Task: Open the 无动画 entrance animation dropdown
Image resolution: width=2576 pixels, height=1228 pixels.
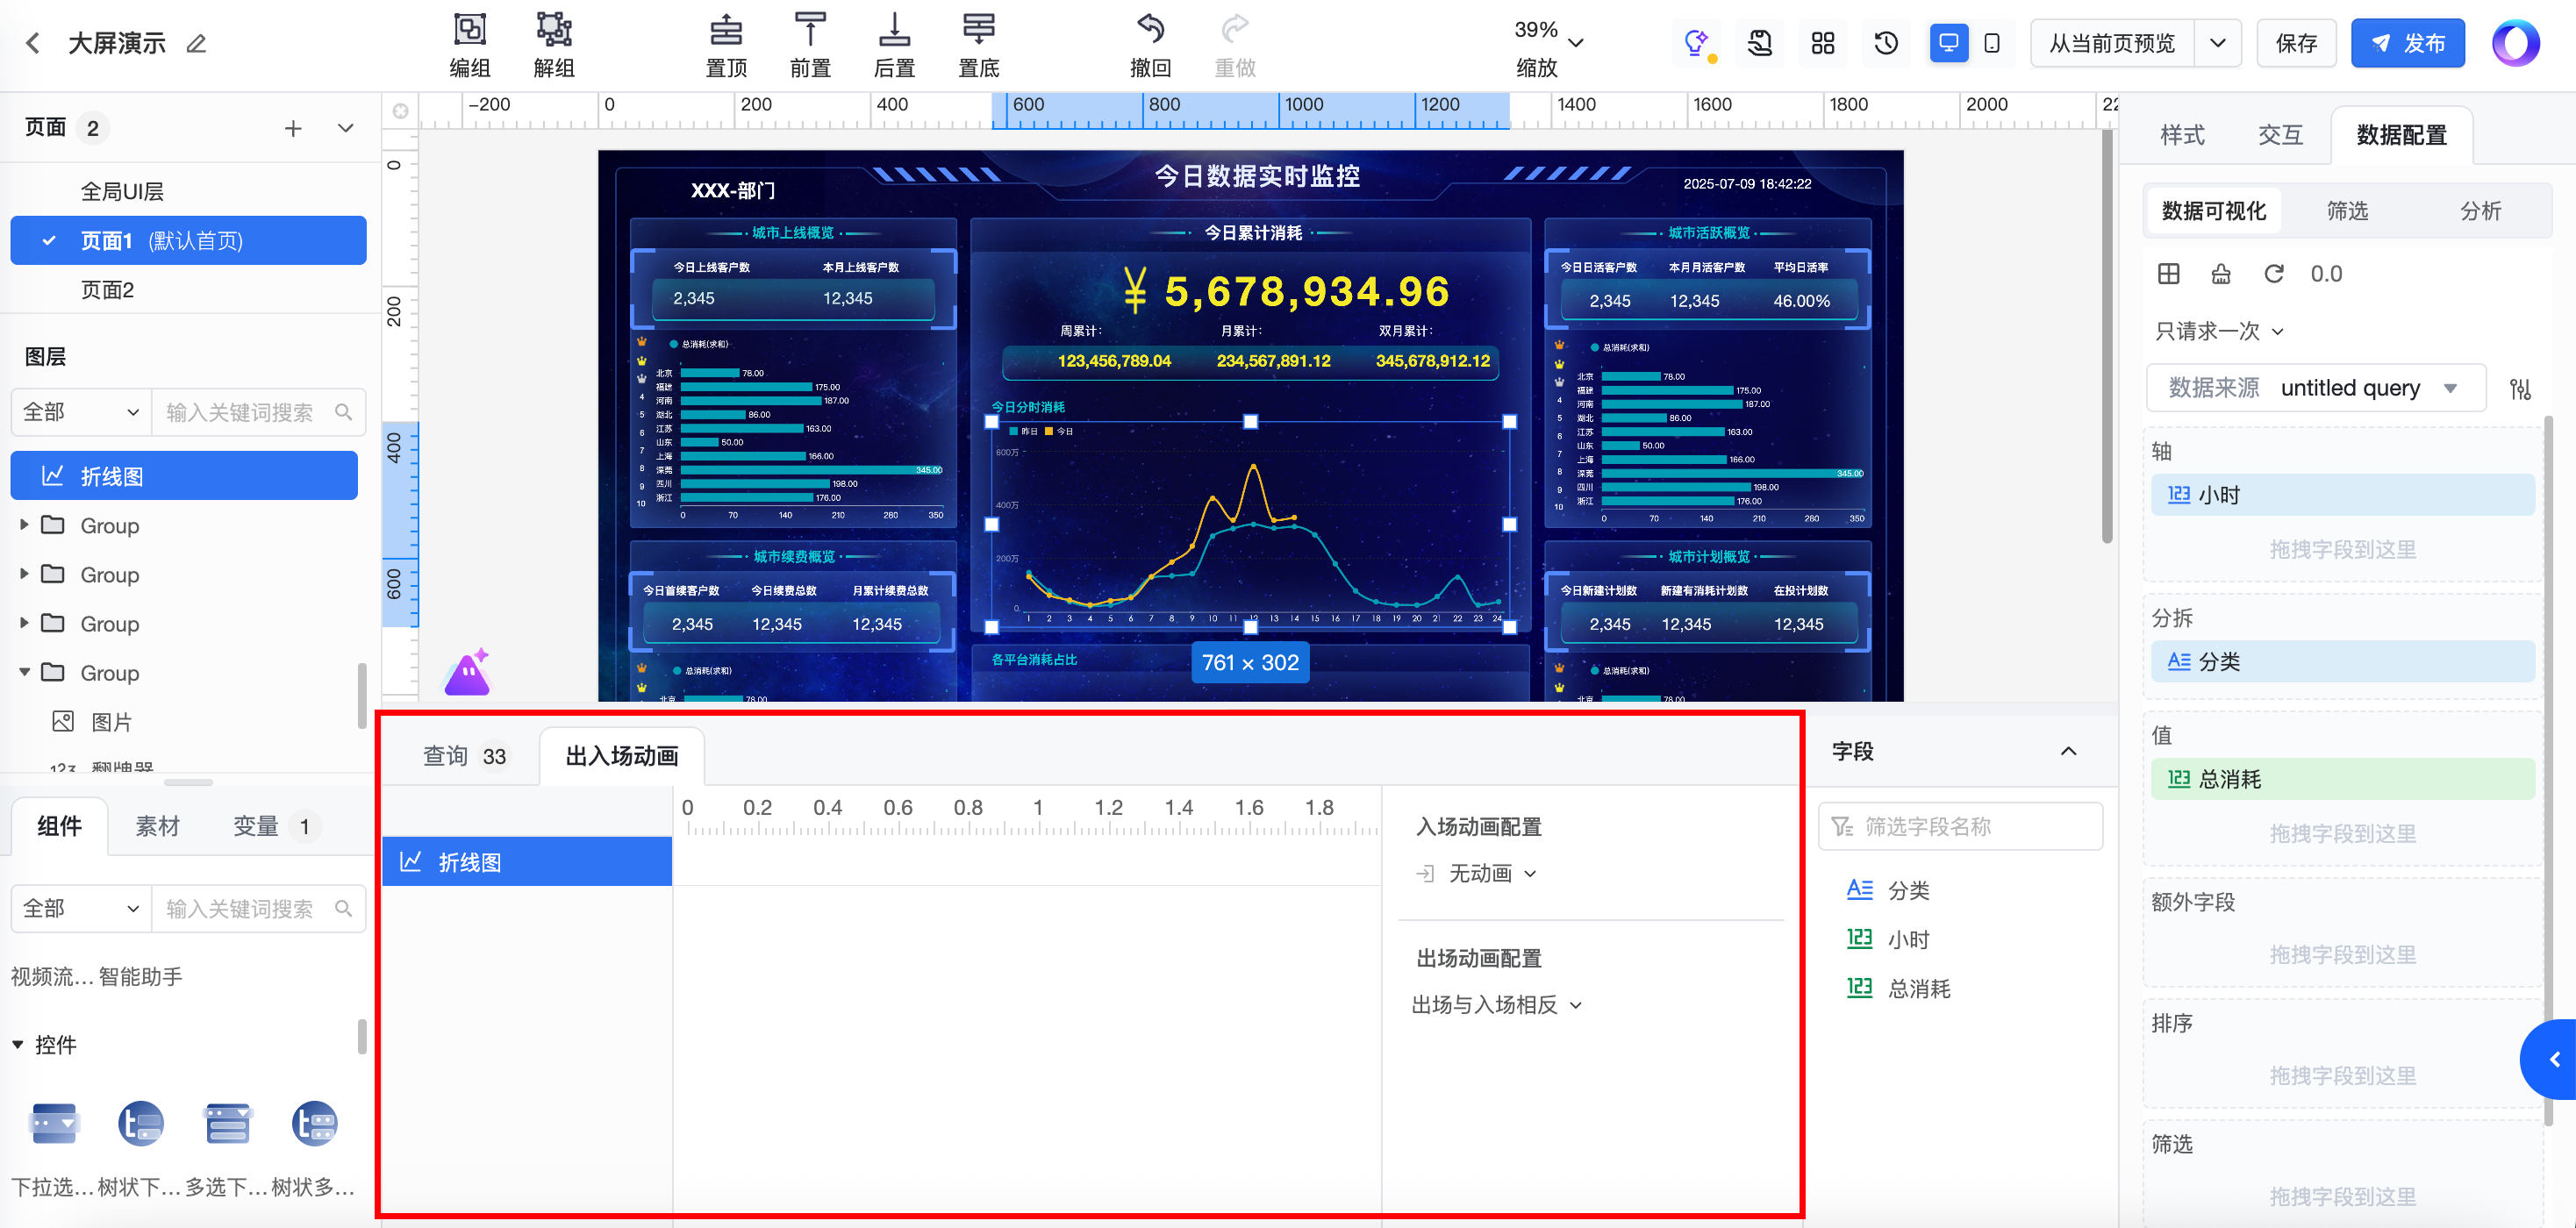Action: tap(1490, 874)
